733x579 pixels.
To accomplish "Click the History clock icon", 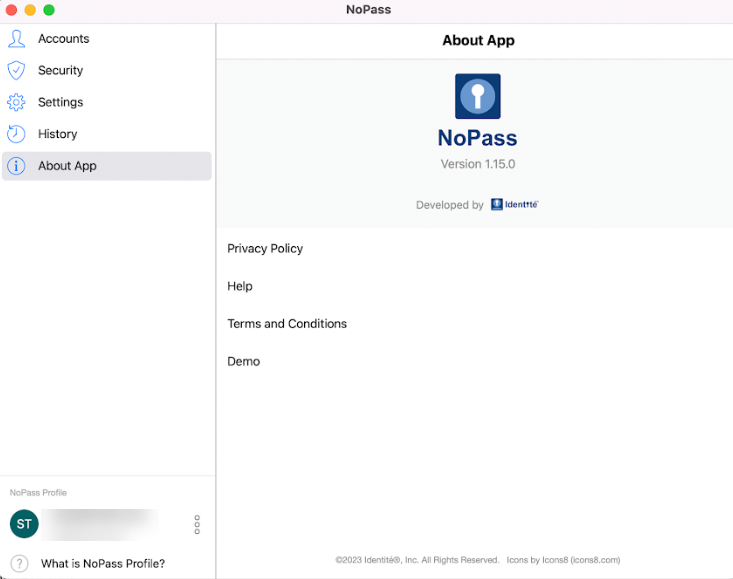I will click(x=16, y=134).
